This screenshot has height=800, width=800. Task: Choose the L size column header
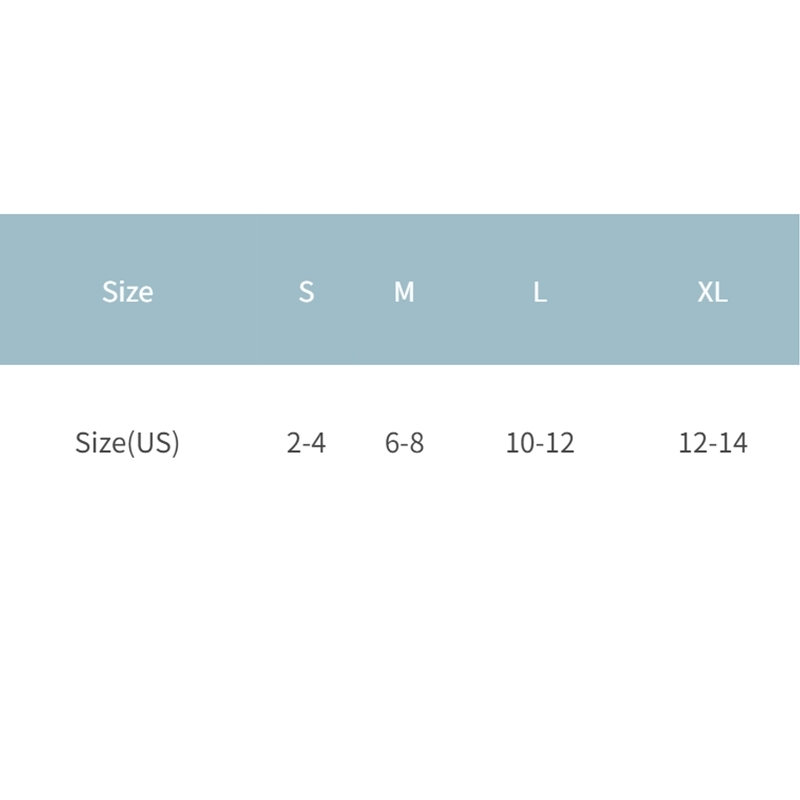click(x=540, y=292)
